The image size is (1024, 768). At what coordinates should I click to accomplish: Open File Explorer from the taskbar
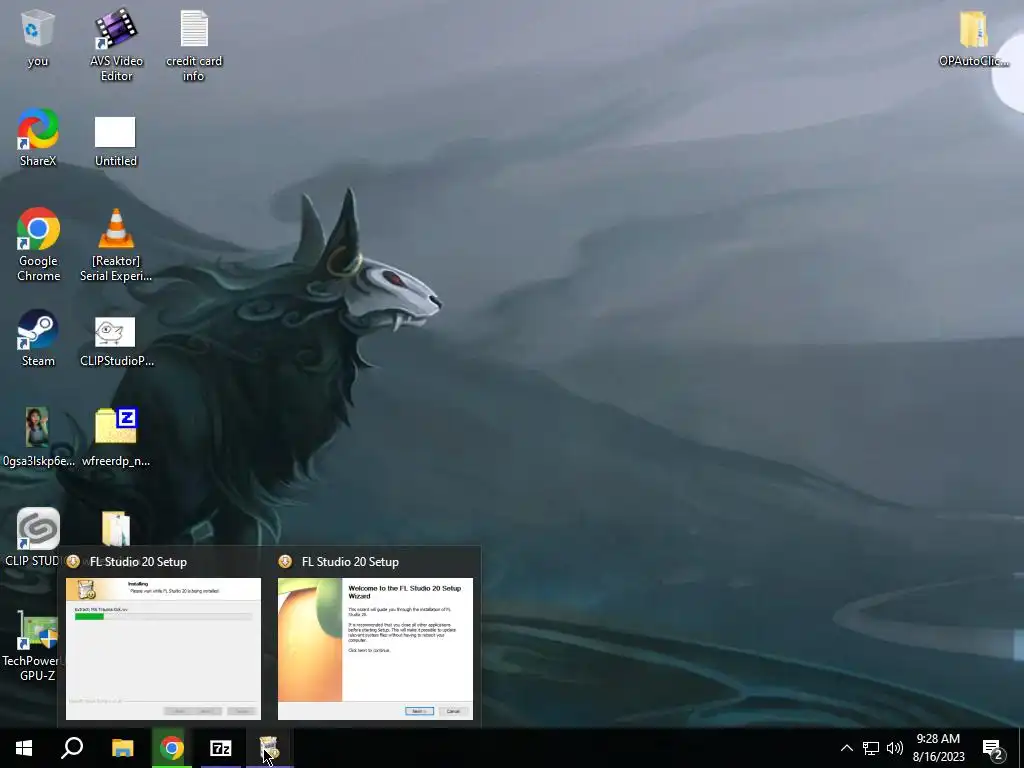click(122, 748)
